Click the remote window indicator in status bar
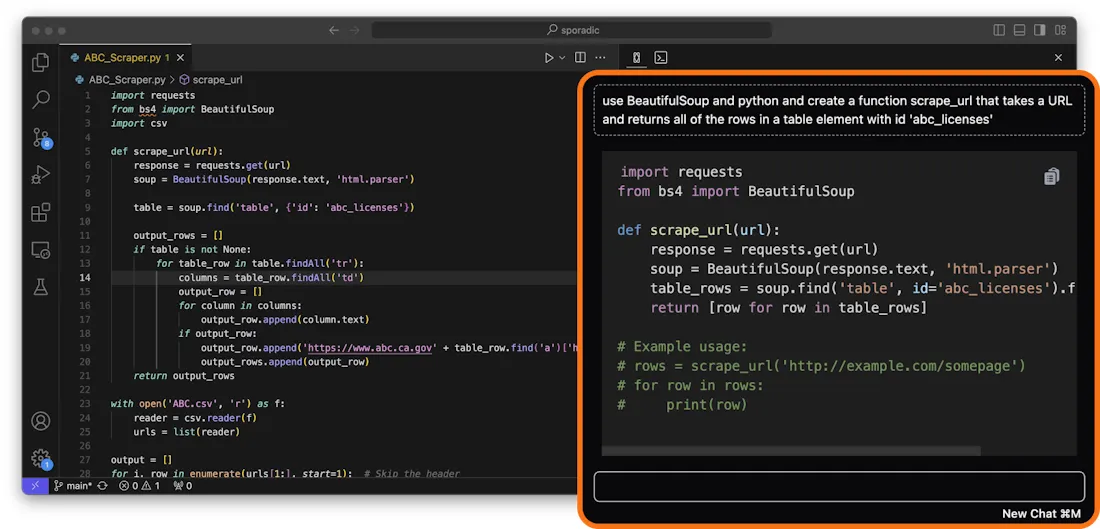This screenshot has height=529, width=1100. [x=34, y=486]
